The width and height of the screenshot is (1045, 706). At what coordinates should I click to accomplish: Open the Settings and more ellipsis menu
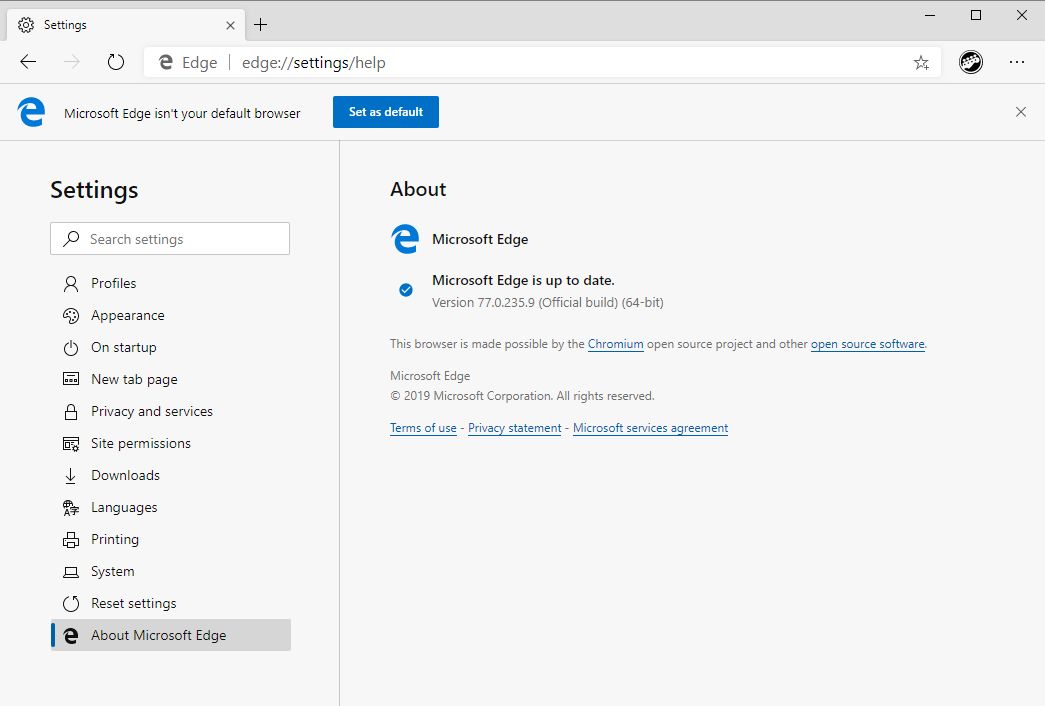click(1017, 62)
